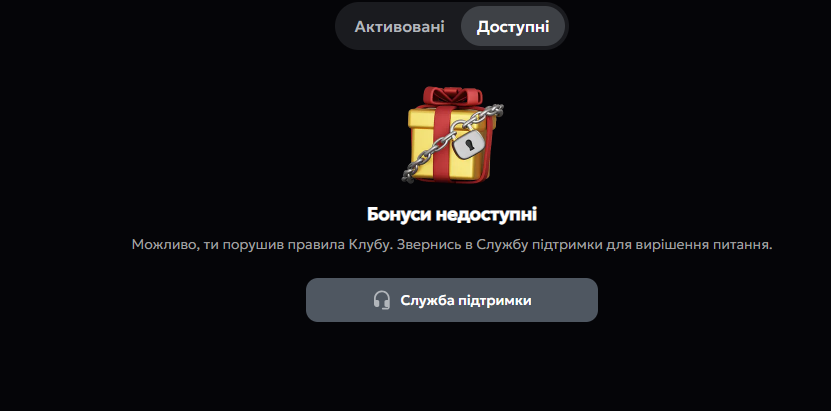Switch to the Активовані tab
This screenshot has width=831, height=411.
(x=399, y=26)
